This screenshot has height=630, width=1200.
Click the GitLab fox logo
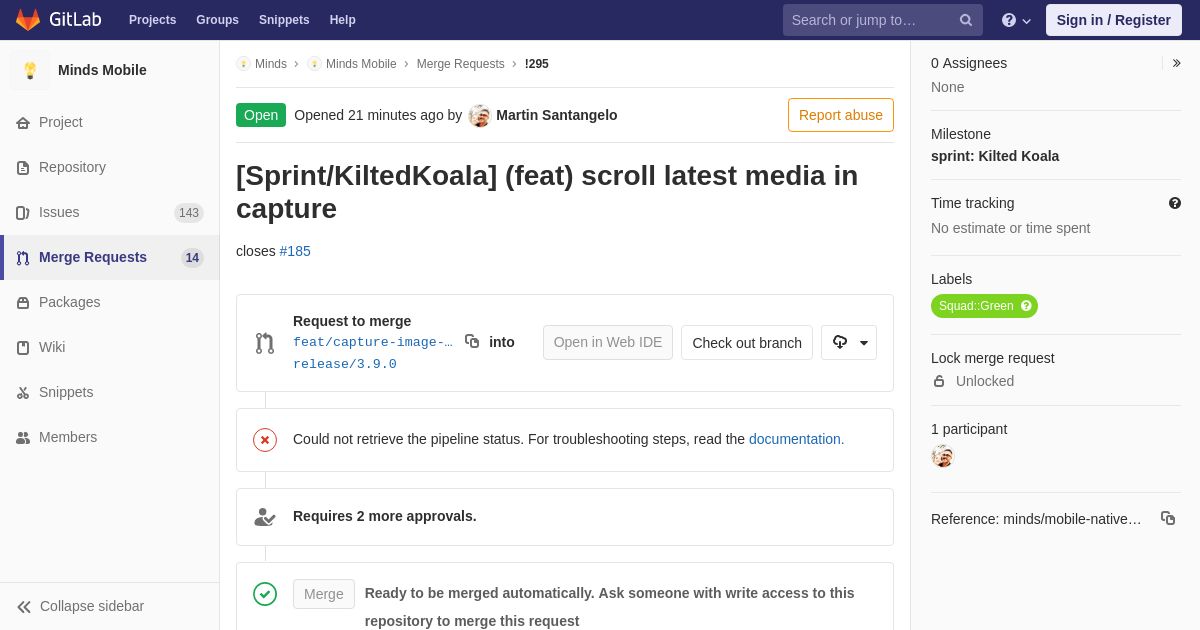(x=28, y=20)
